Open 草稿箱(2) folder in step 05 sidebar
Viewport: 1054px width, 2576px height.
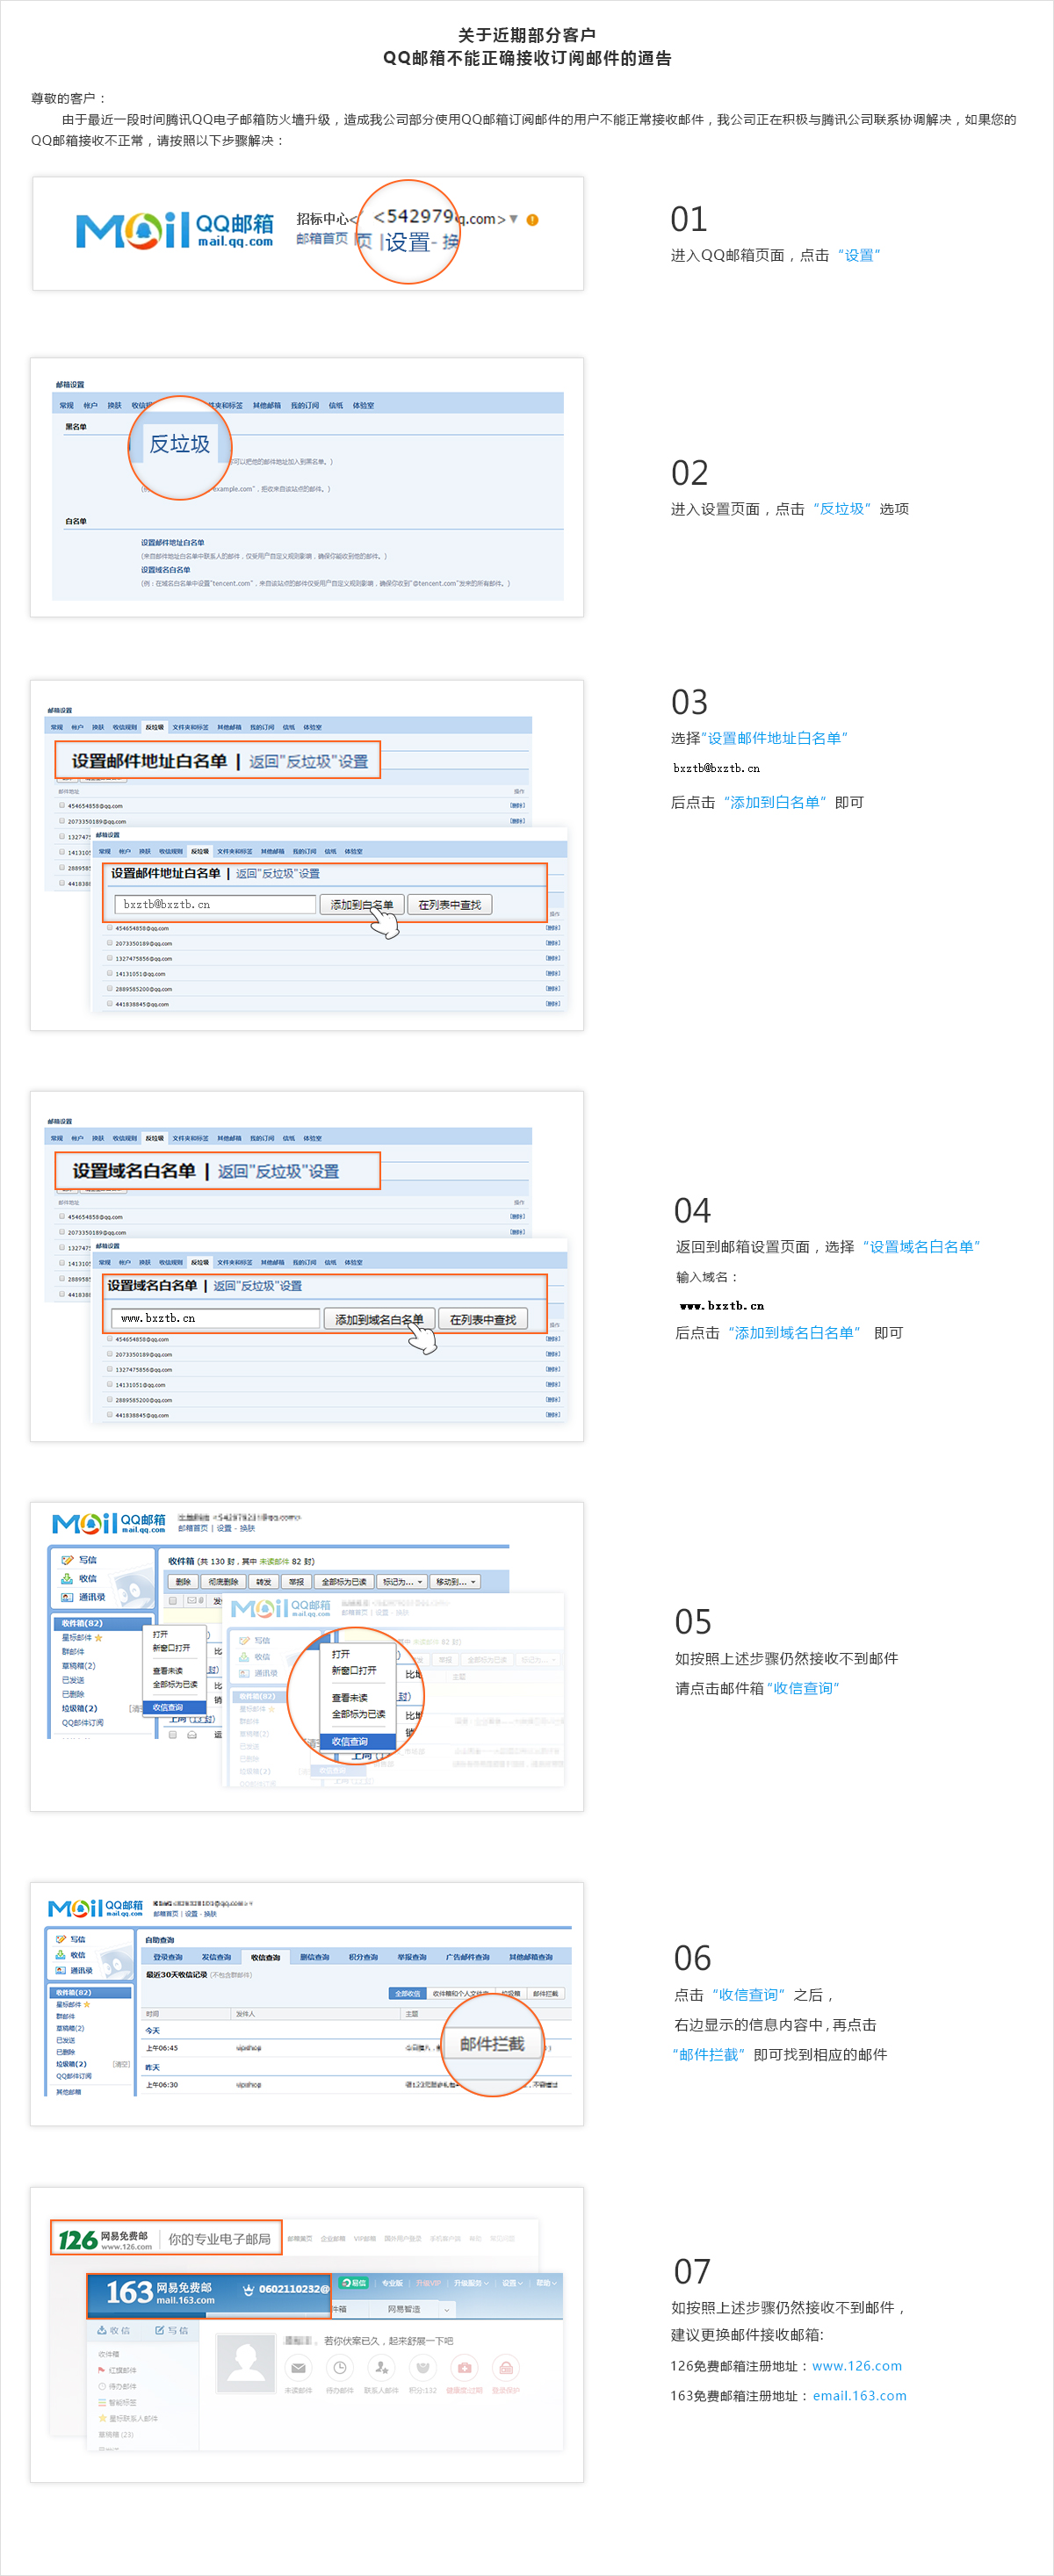click(79, 1666)
